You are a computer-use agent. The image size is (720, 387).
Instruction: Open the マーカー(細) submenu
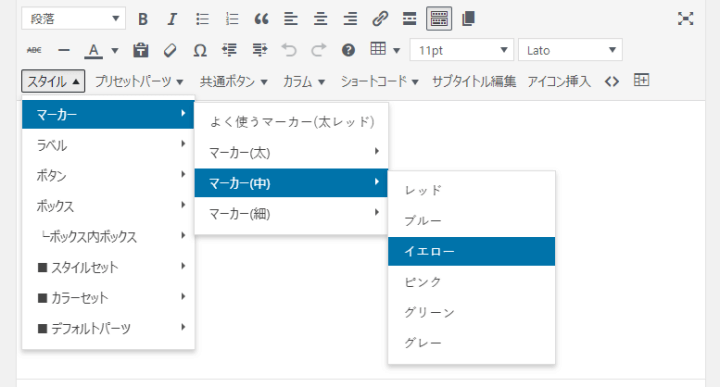[292, 213]
